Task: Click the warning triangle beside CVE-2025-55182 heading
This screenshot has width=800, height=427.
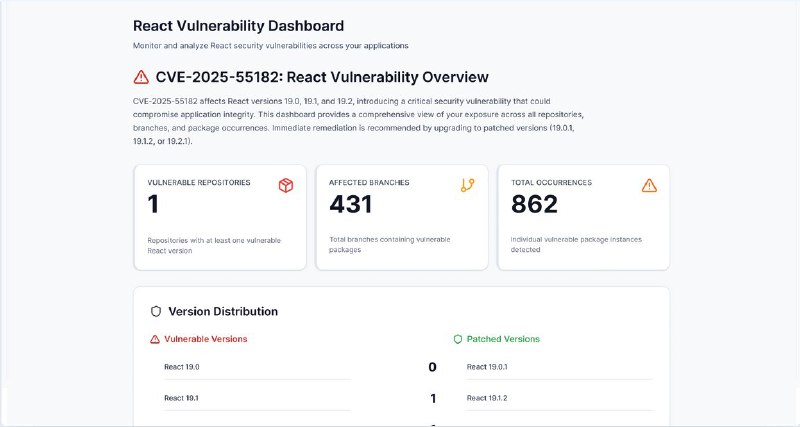Action: pyautogui.click(x=141, y=77)
